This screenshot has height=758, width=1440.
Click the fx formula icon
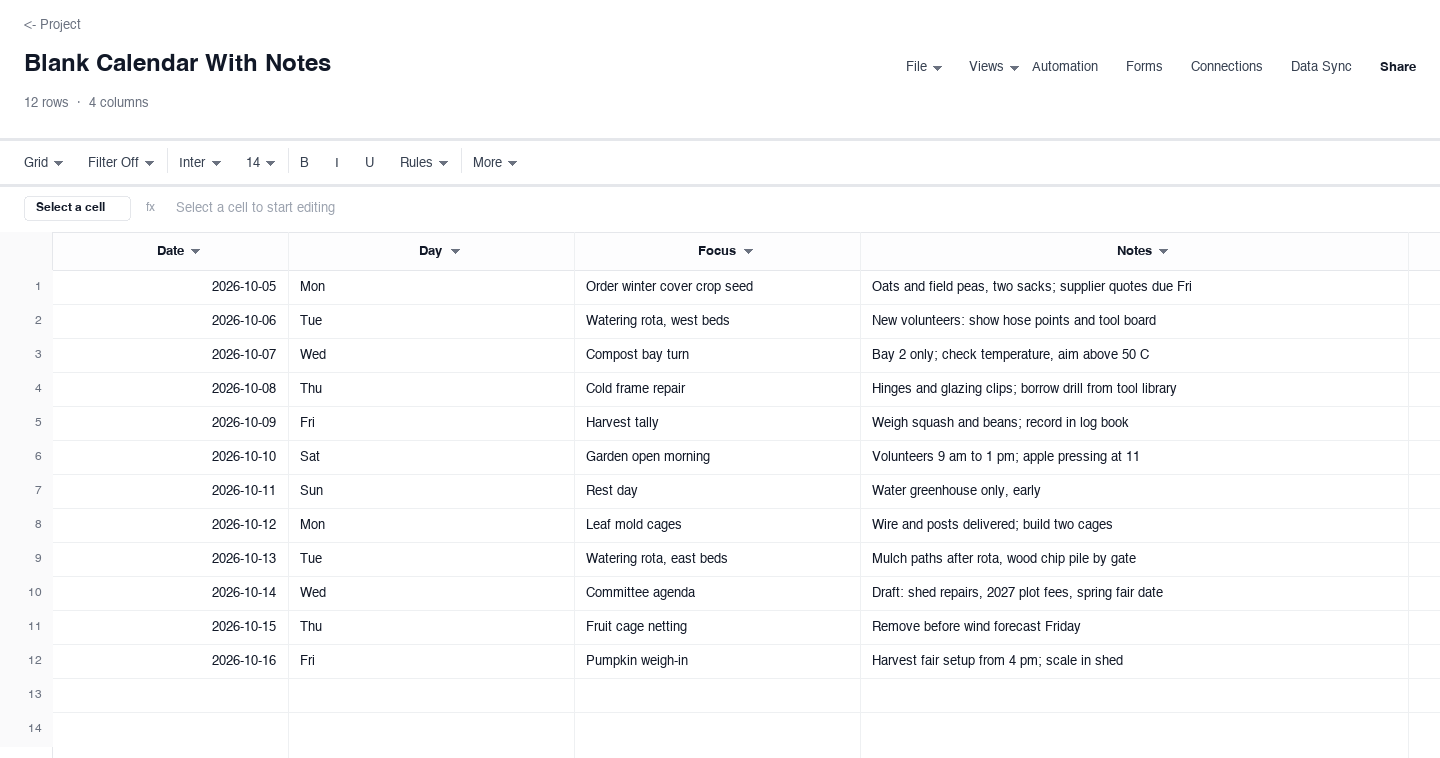point(150,208)
